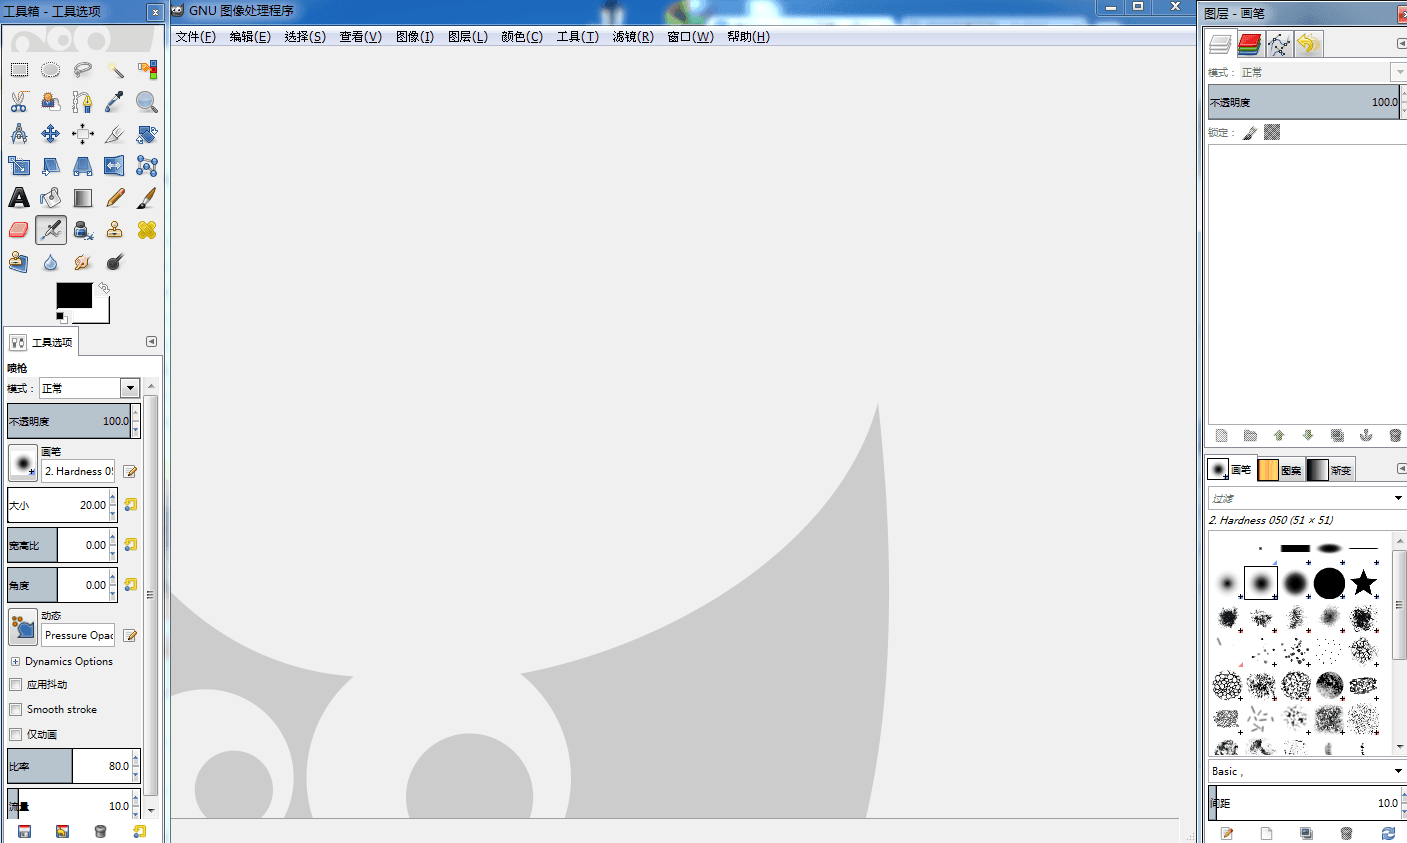Select the Free Select lasso tool

coord(83,70)
